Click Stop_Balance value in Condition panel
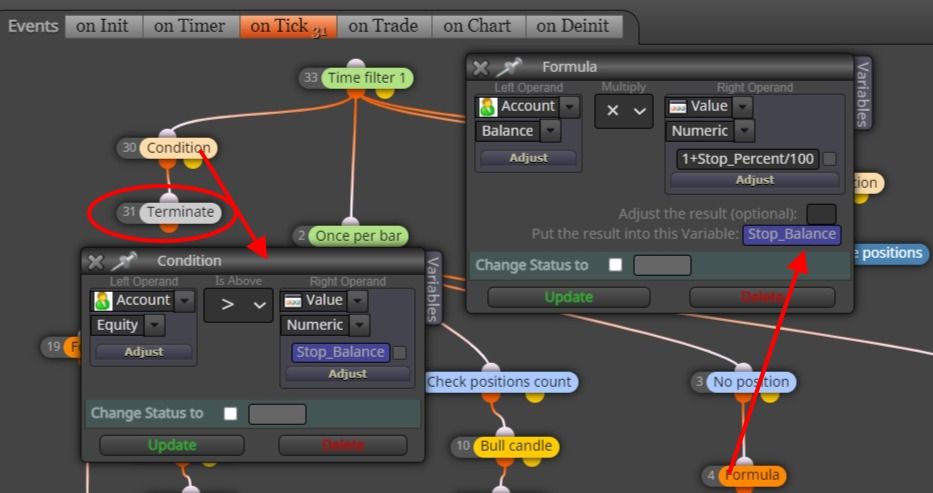This screenshot has height=493, width=933. click(x=340, y=352)
